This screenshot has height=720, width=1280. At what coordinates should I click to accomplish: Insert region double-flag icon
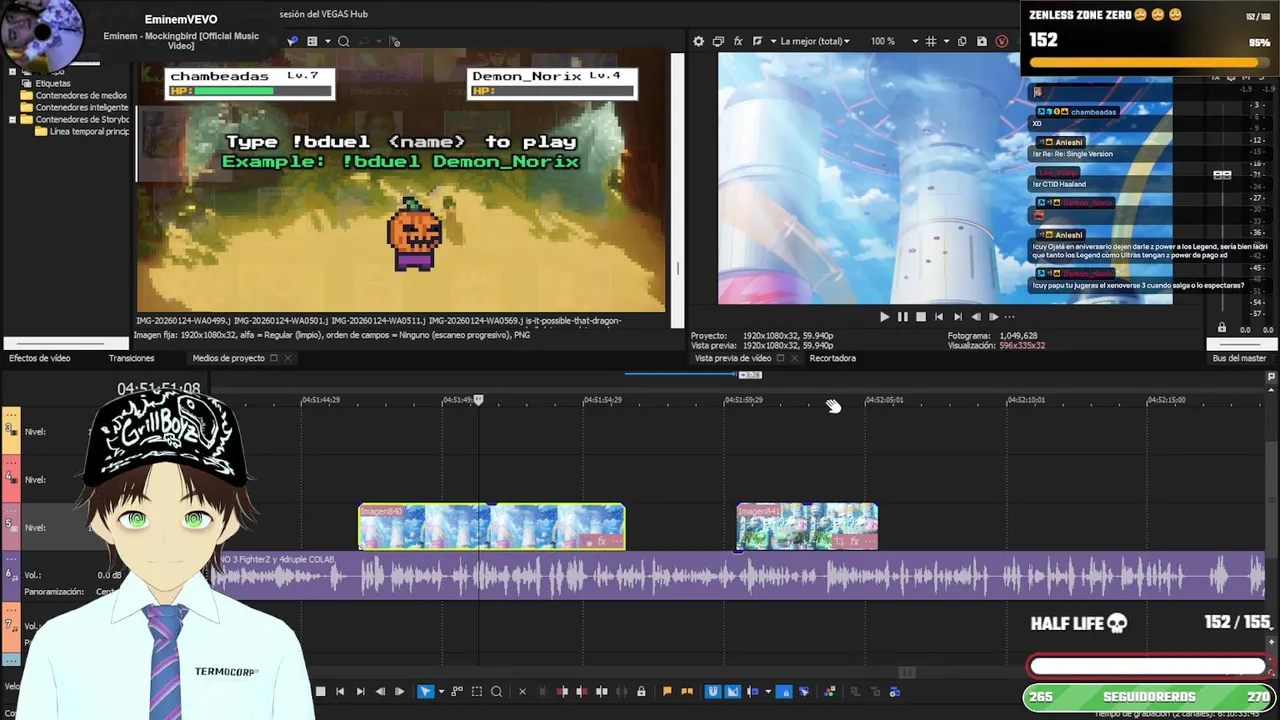click(687, 691)
